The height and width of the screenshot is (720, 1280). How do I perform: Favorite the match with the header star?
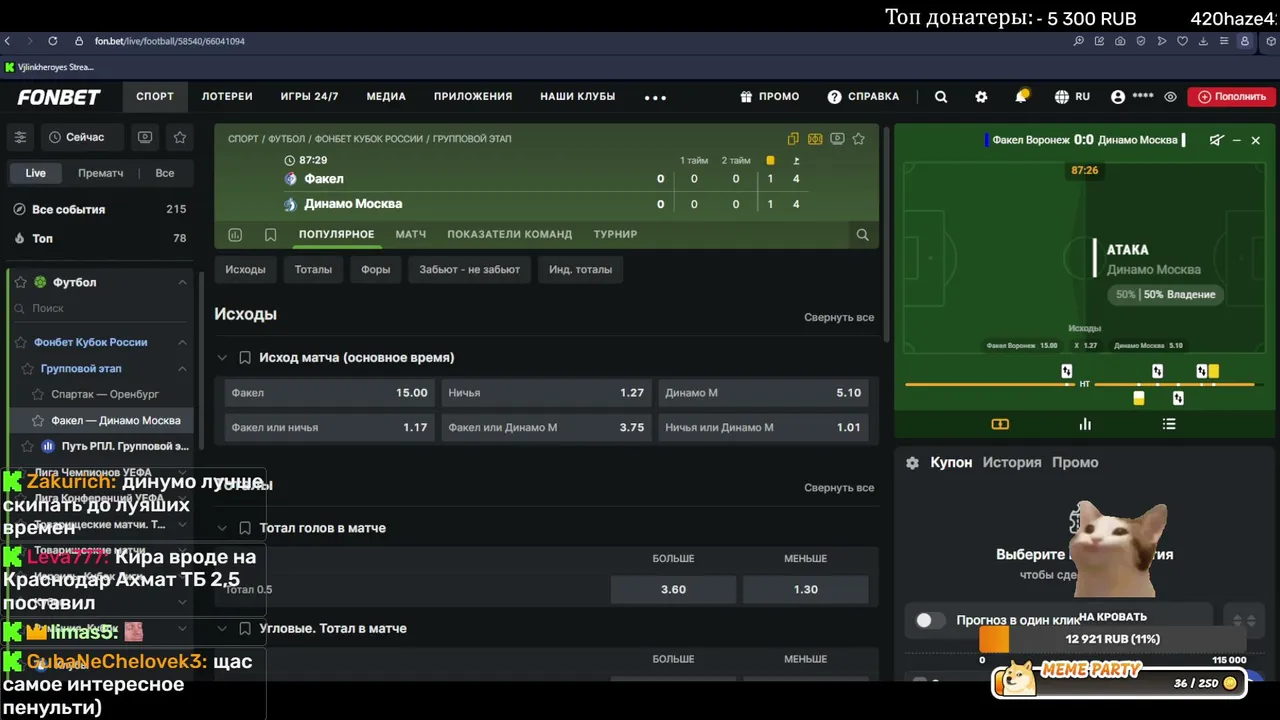point(858,139)
